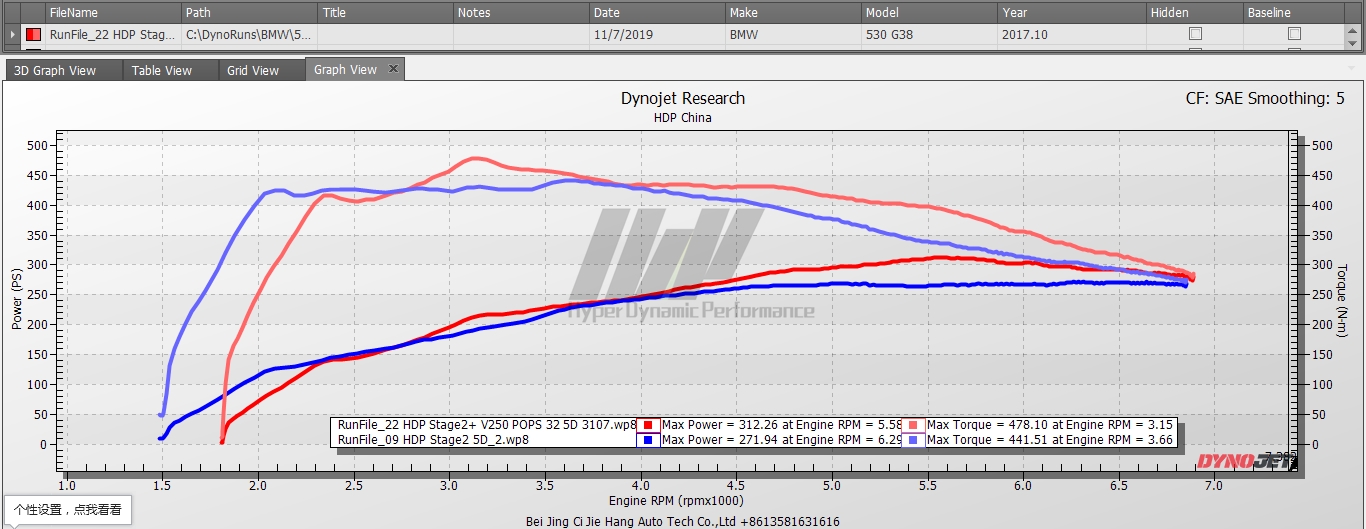Switch to the 3D Graph View tab
The image size is (1366, 529).
coord(55,70)
